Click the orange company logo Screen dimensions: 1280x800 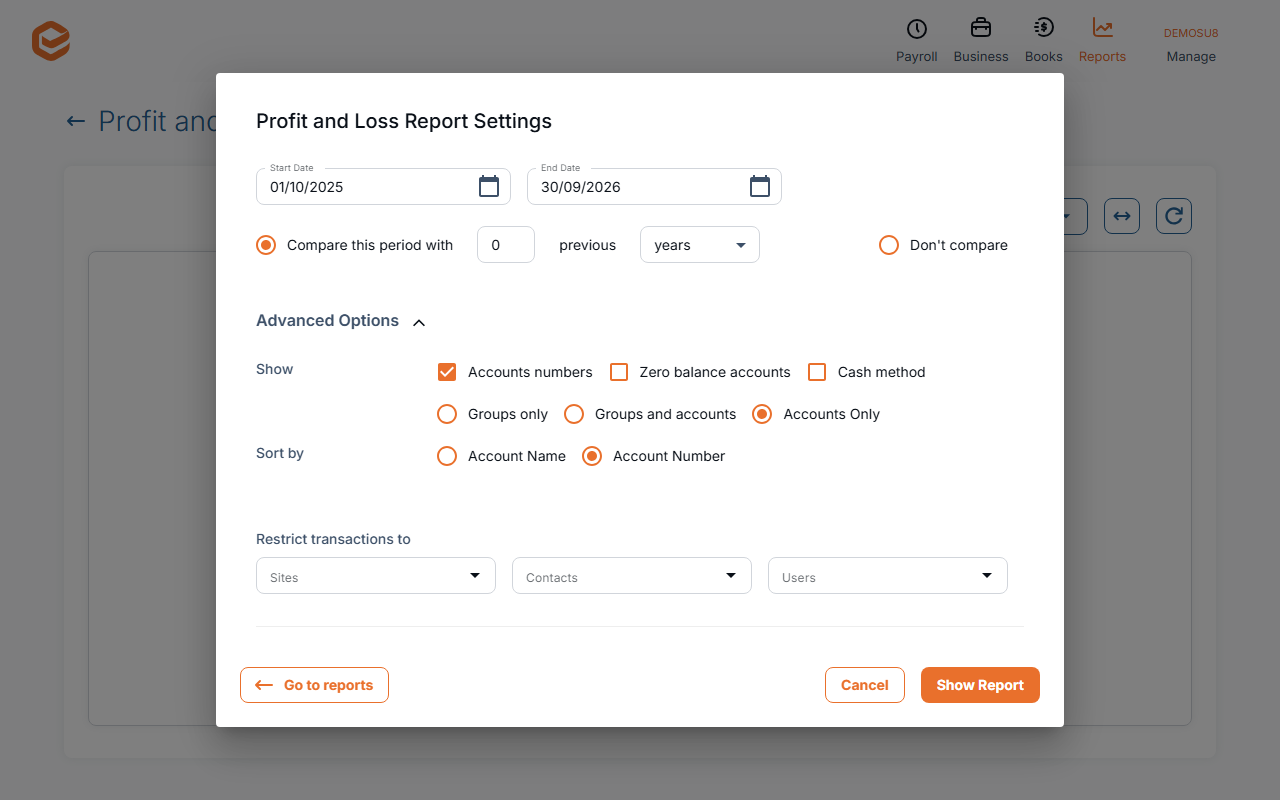(x=51, y=41)
